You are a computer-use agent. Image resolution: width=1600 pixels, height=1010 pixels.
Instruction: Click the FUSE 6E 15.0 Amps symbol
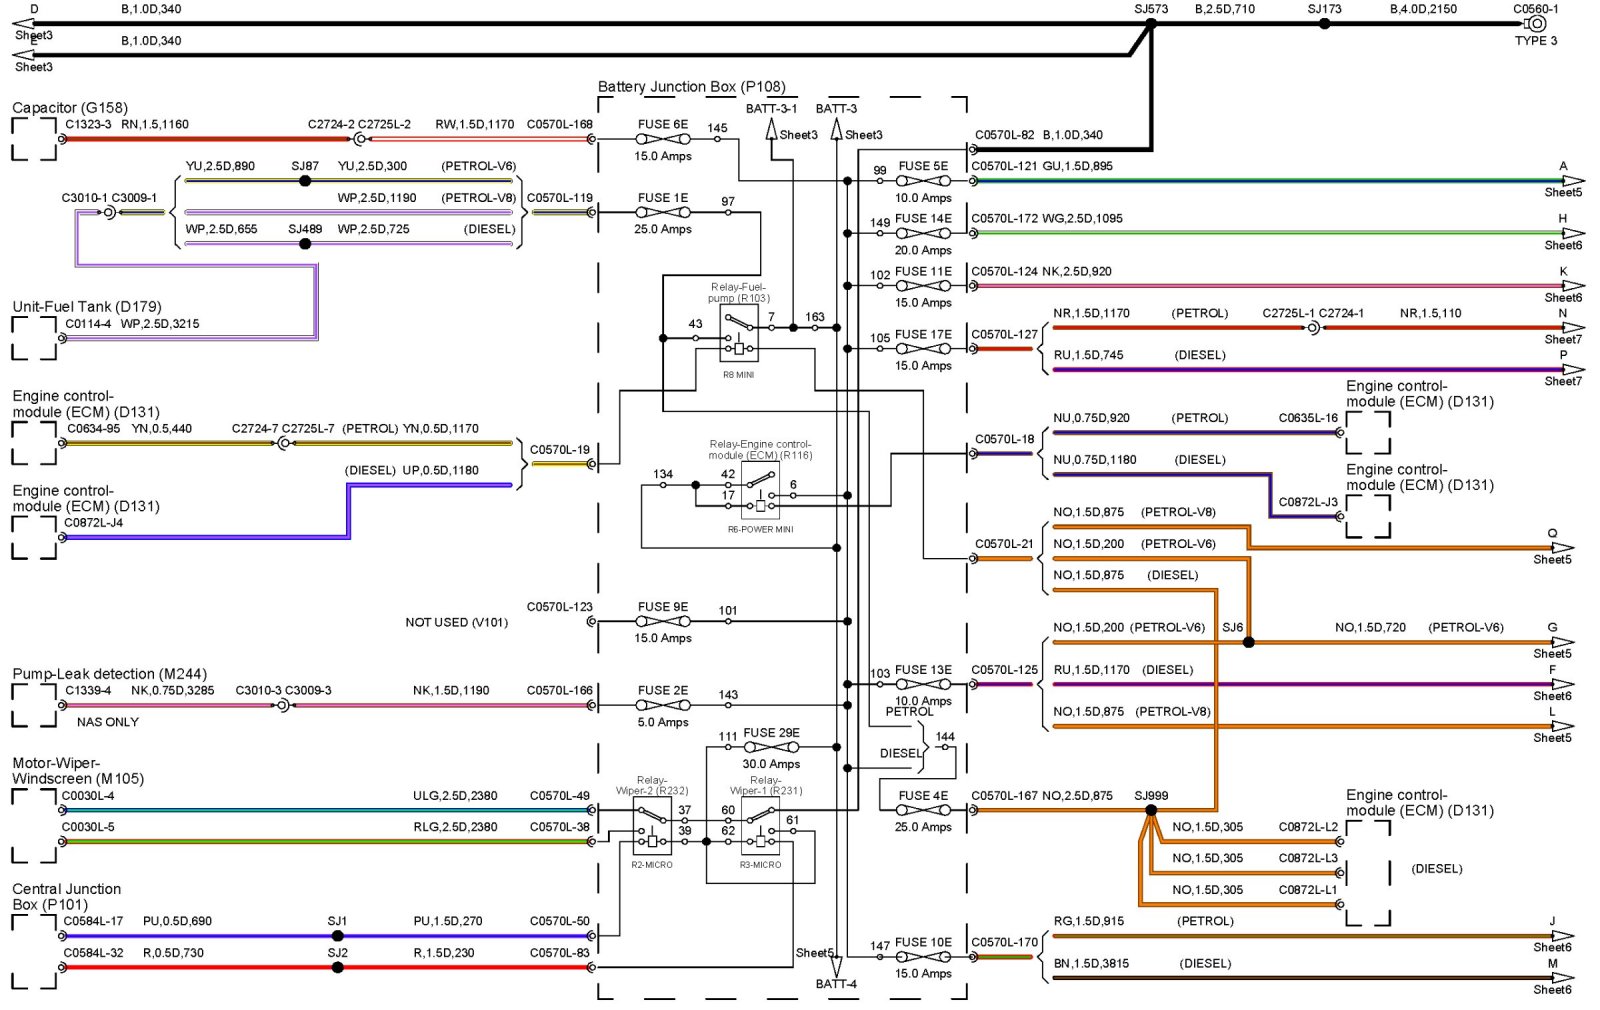[x=662, y=140]
